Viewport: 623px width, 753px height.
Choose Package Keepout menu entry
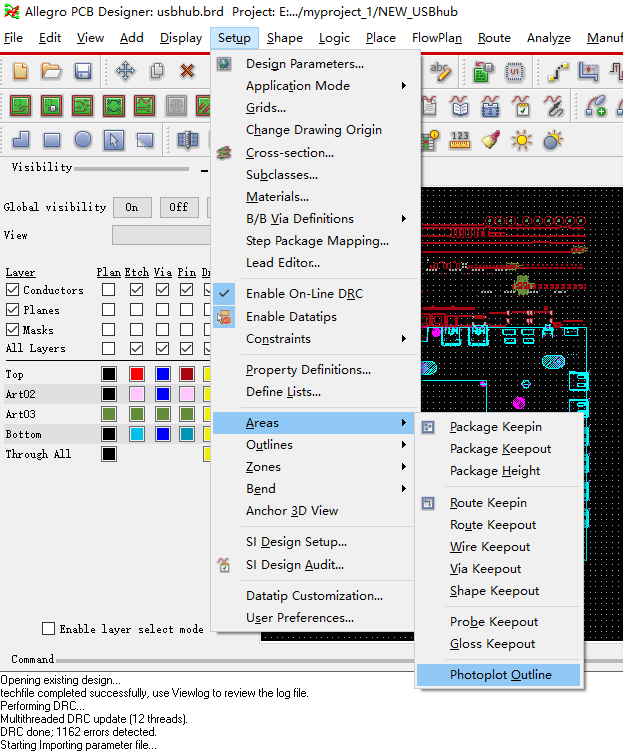pos(499,449)
